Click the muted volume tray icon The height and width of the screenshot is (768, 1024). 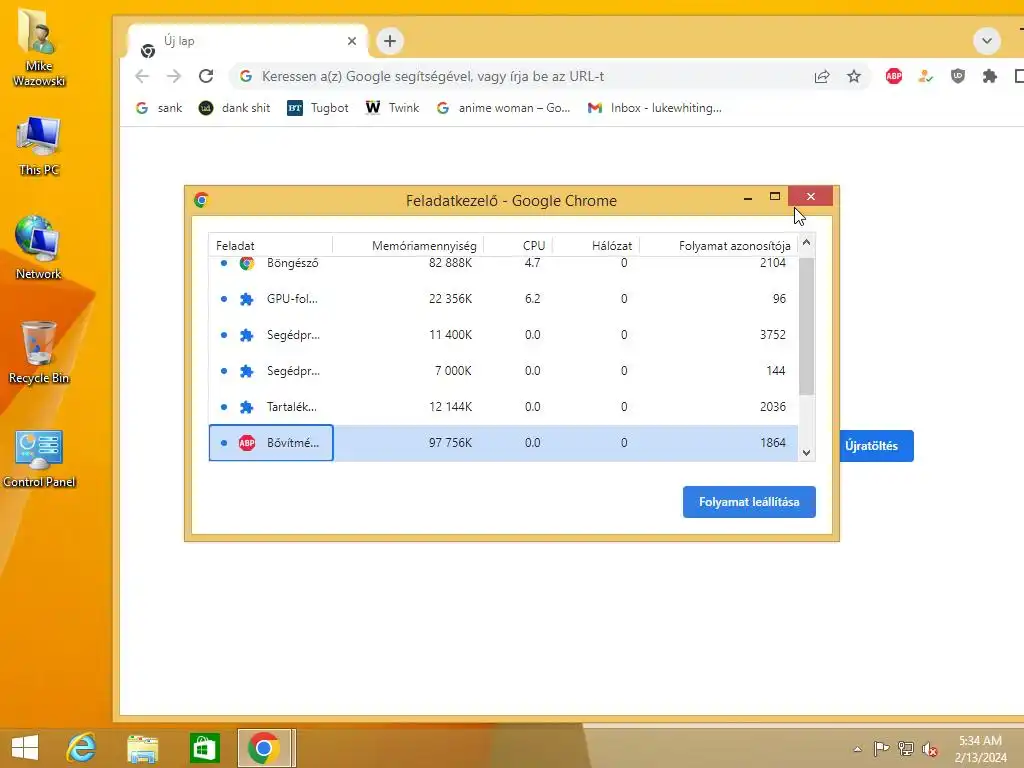930,749
